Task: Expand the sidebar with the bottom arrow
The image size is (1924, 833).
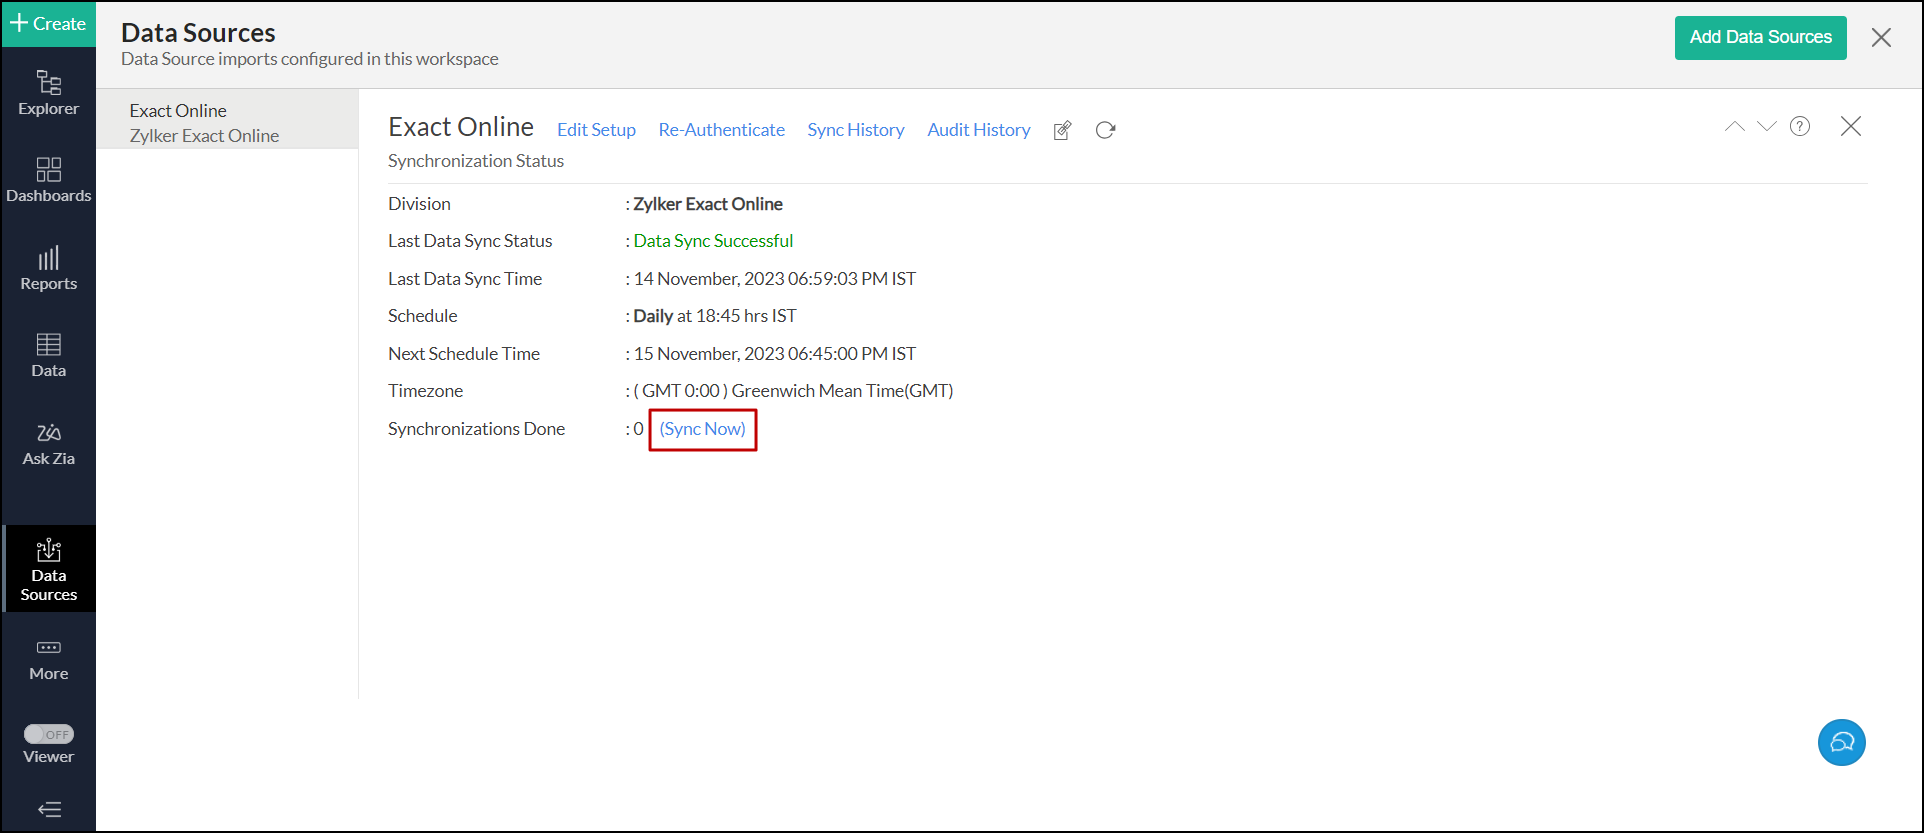Action: click(x=48, y=809)
